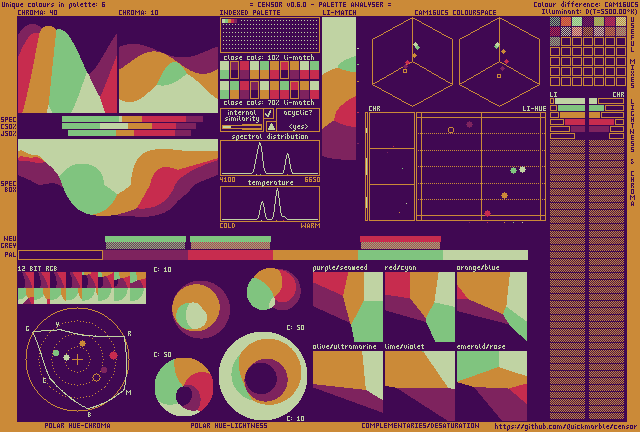Screen dimensions: 640x432
Task: Click the polar hue-chroma wheel center cross
Action: (78, 357)
